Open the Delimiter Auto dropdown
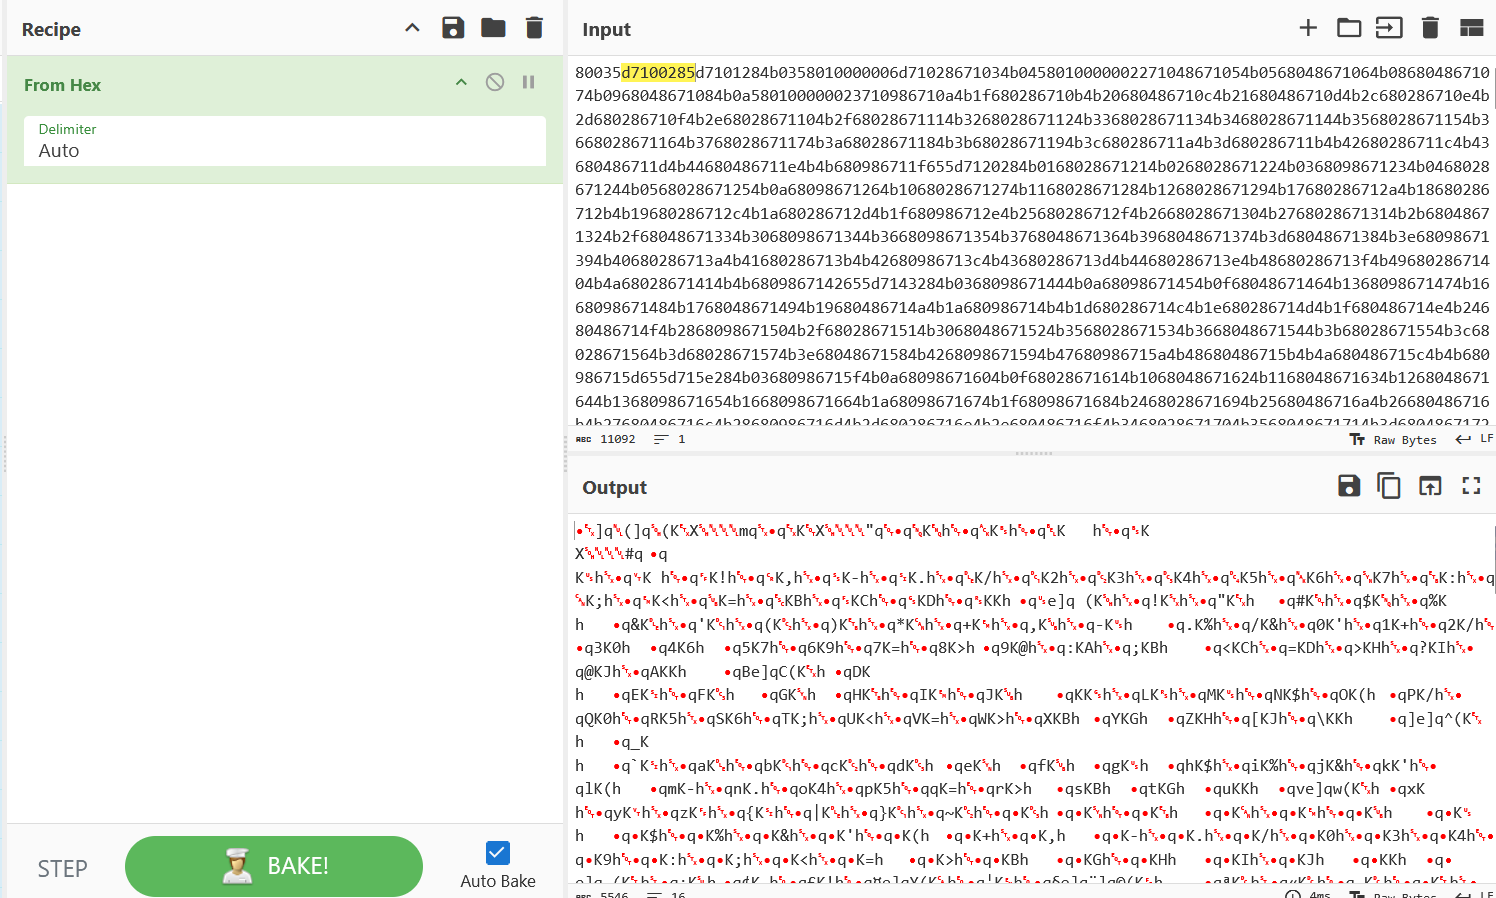 (285, 141)
